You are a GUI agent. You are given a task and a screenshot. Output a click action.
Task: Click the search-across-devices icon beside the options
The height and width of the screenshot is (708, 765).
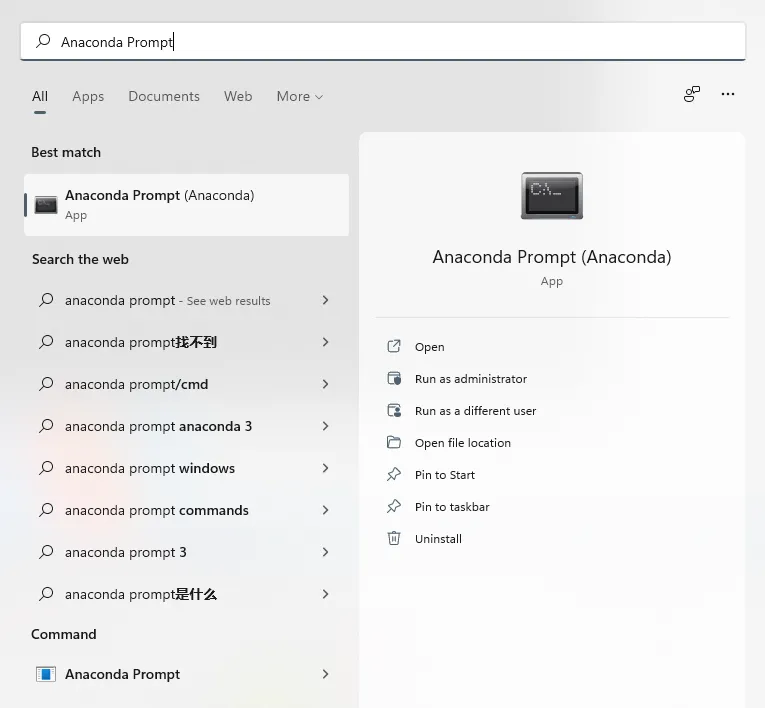(692, 94)
